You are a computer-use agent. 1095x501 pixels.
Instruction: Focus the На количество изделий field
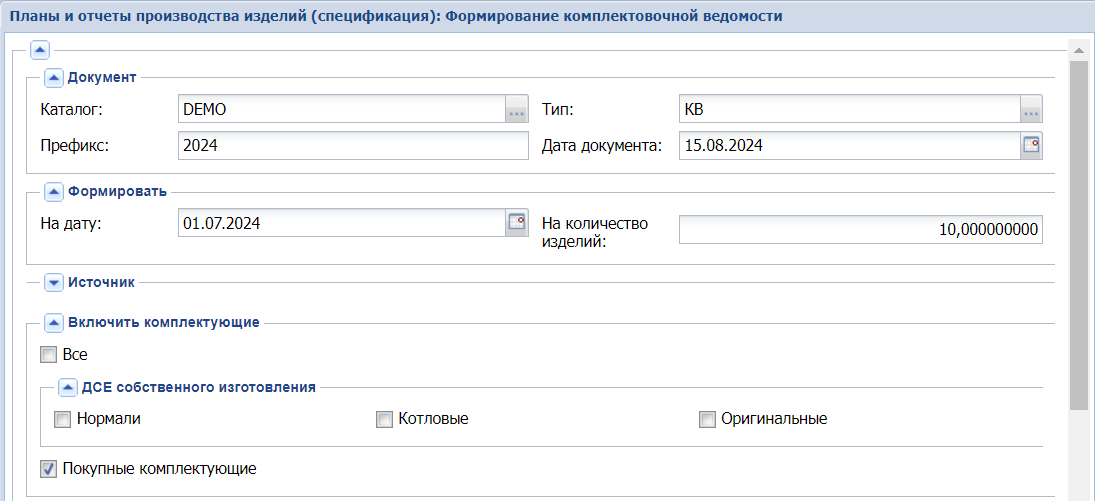(860, 229)
